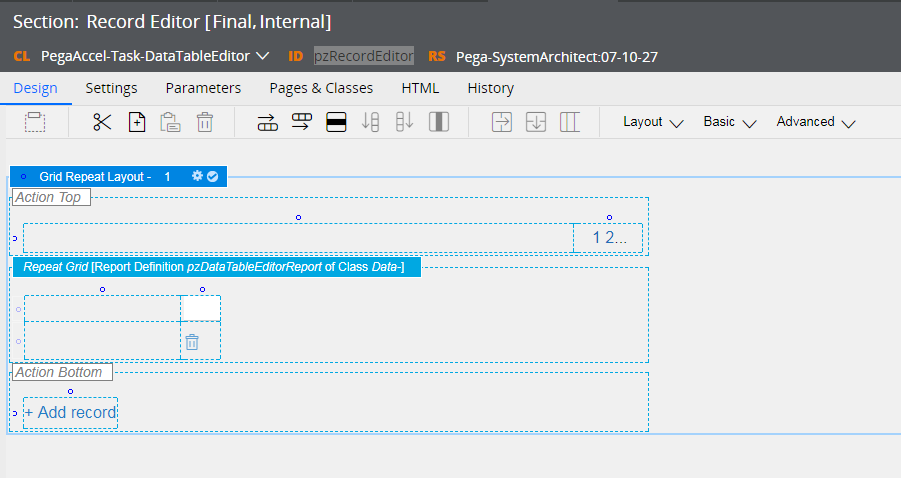Click the delete row trash icon in grid
901x478 pixels.
[192, 342]
